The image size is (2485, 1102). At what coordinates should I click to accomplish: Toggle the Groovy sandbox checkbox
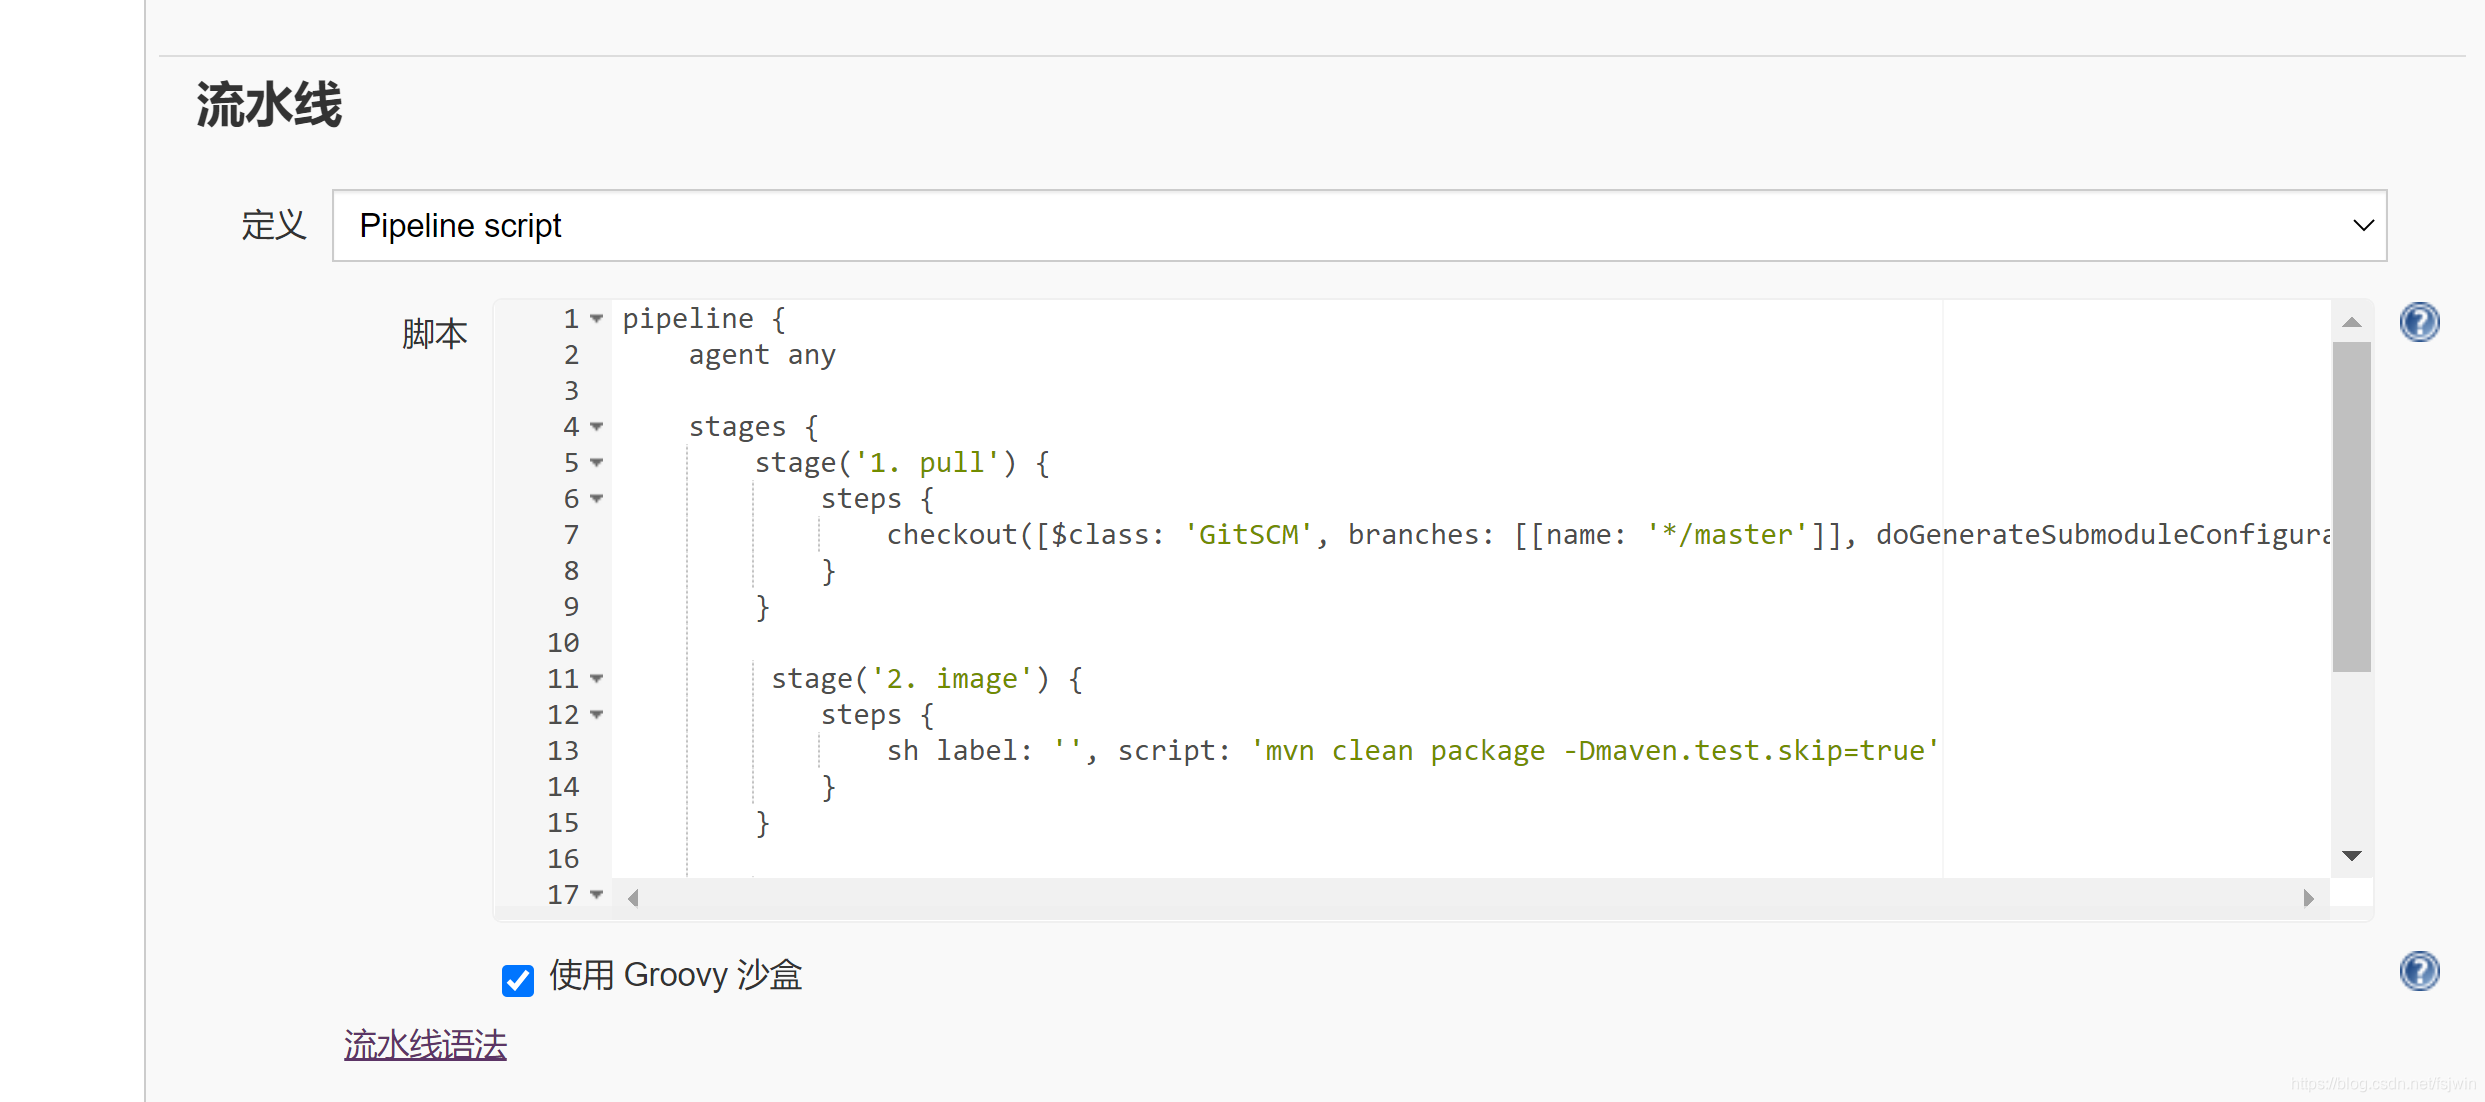click(x=518, y=980)
